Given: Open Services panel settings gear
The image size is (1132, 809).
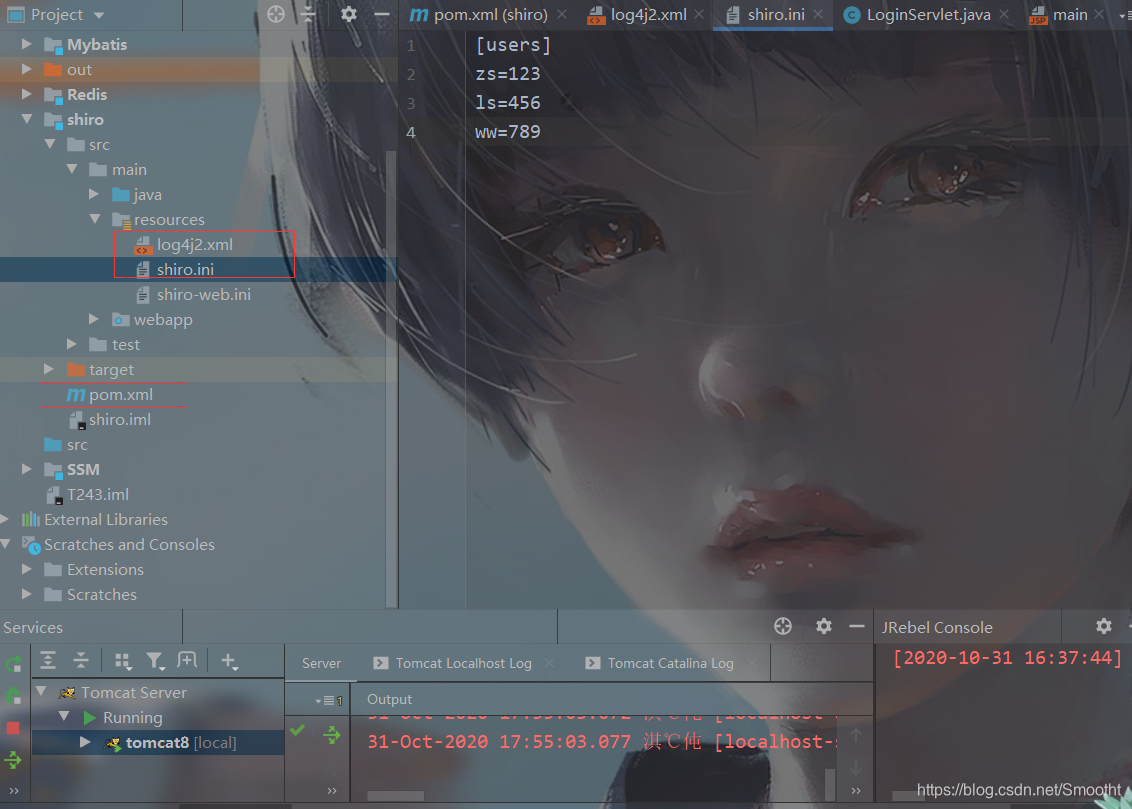Looking at the screenshot, I should pyautogui.click(x=824, y=626).
